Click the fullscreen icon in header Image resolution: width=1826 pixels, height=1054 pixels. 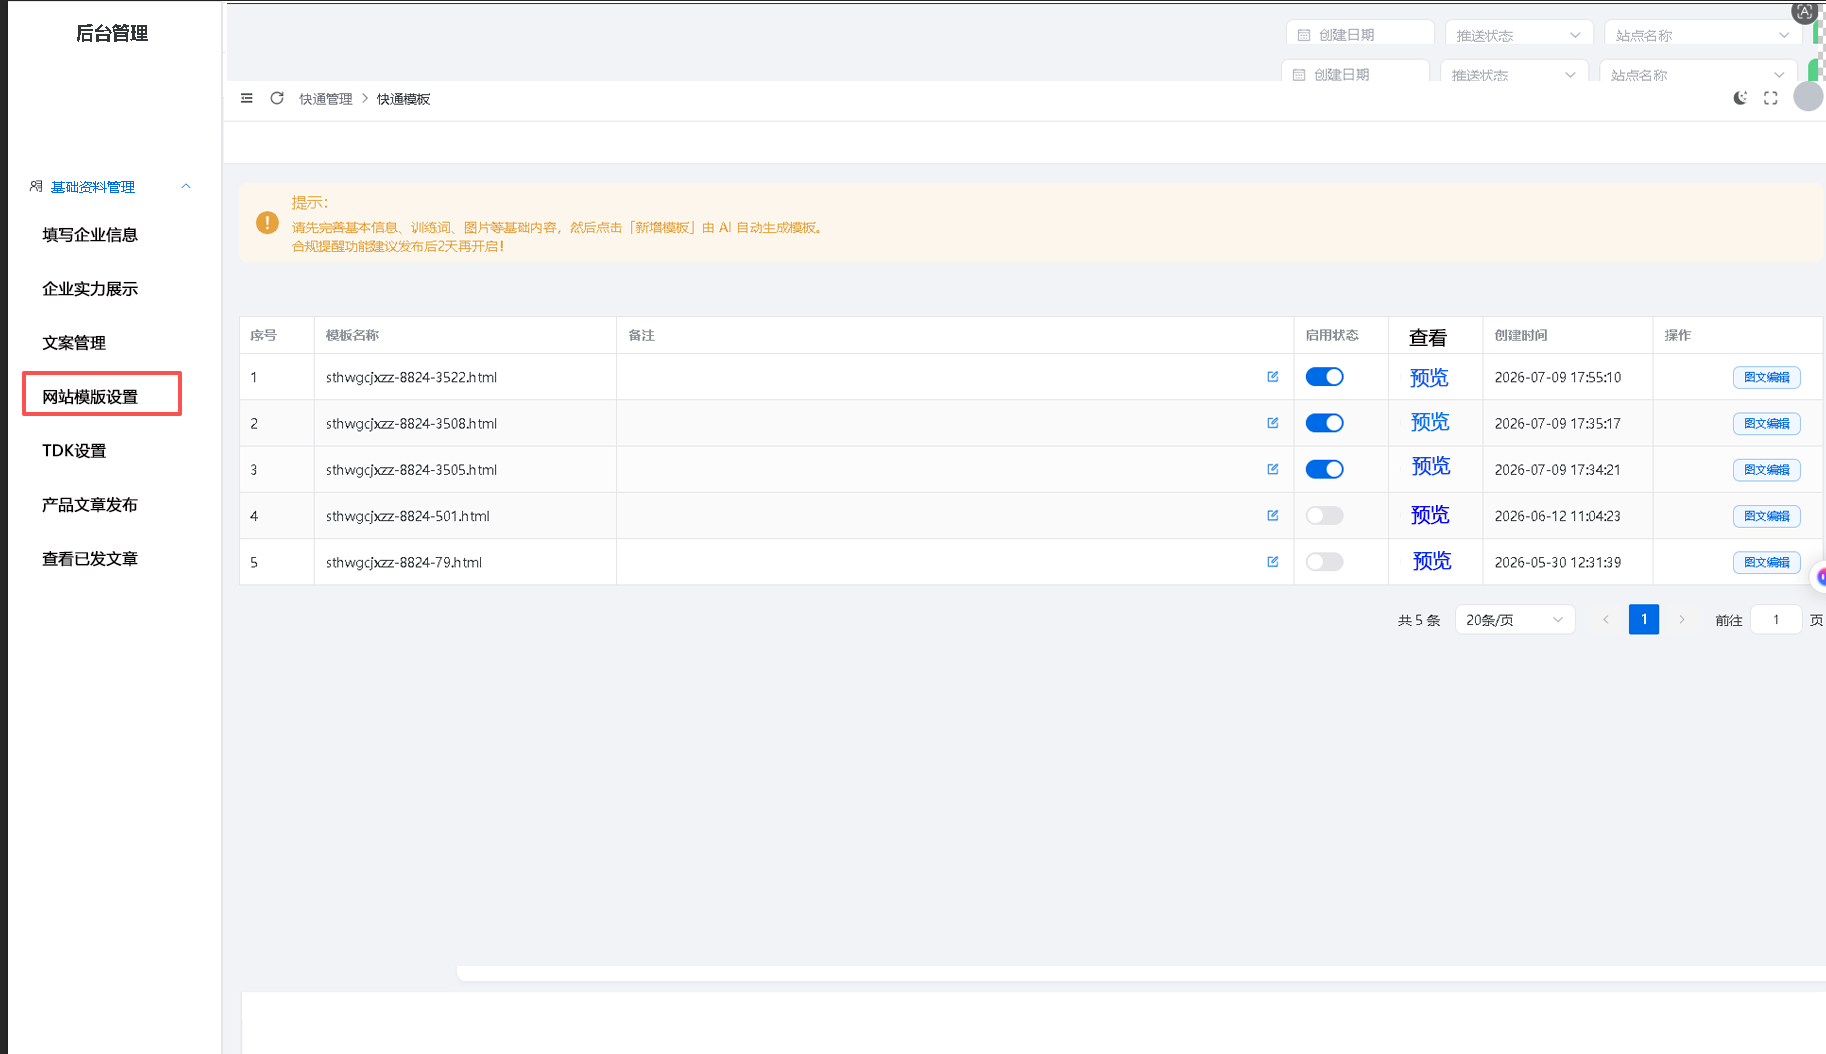click(1771, 98)
